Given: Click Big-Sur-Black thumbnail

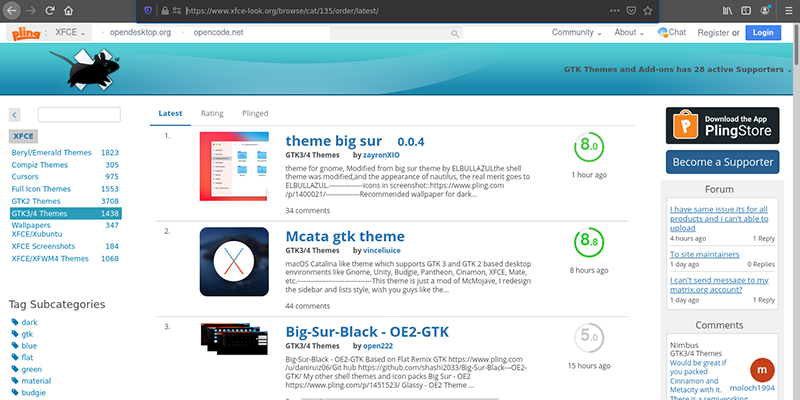Looking at the screenshot, I should [x=234, y=339].
